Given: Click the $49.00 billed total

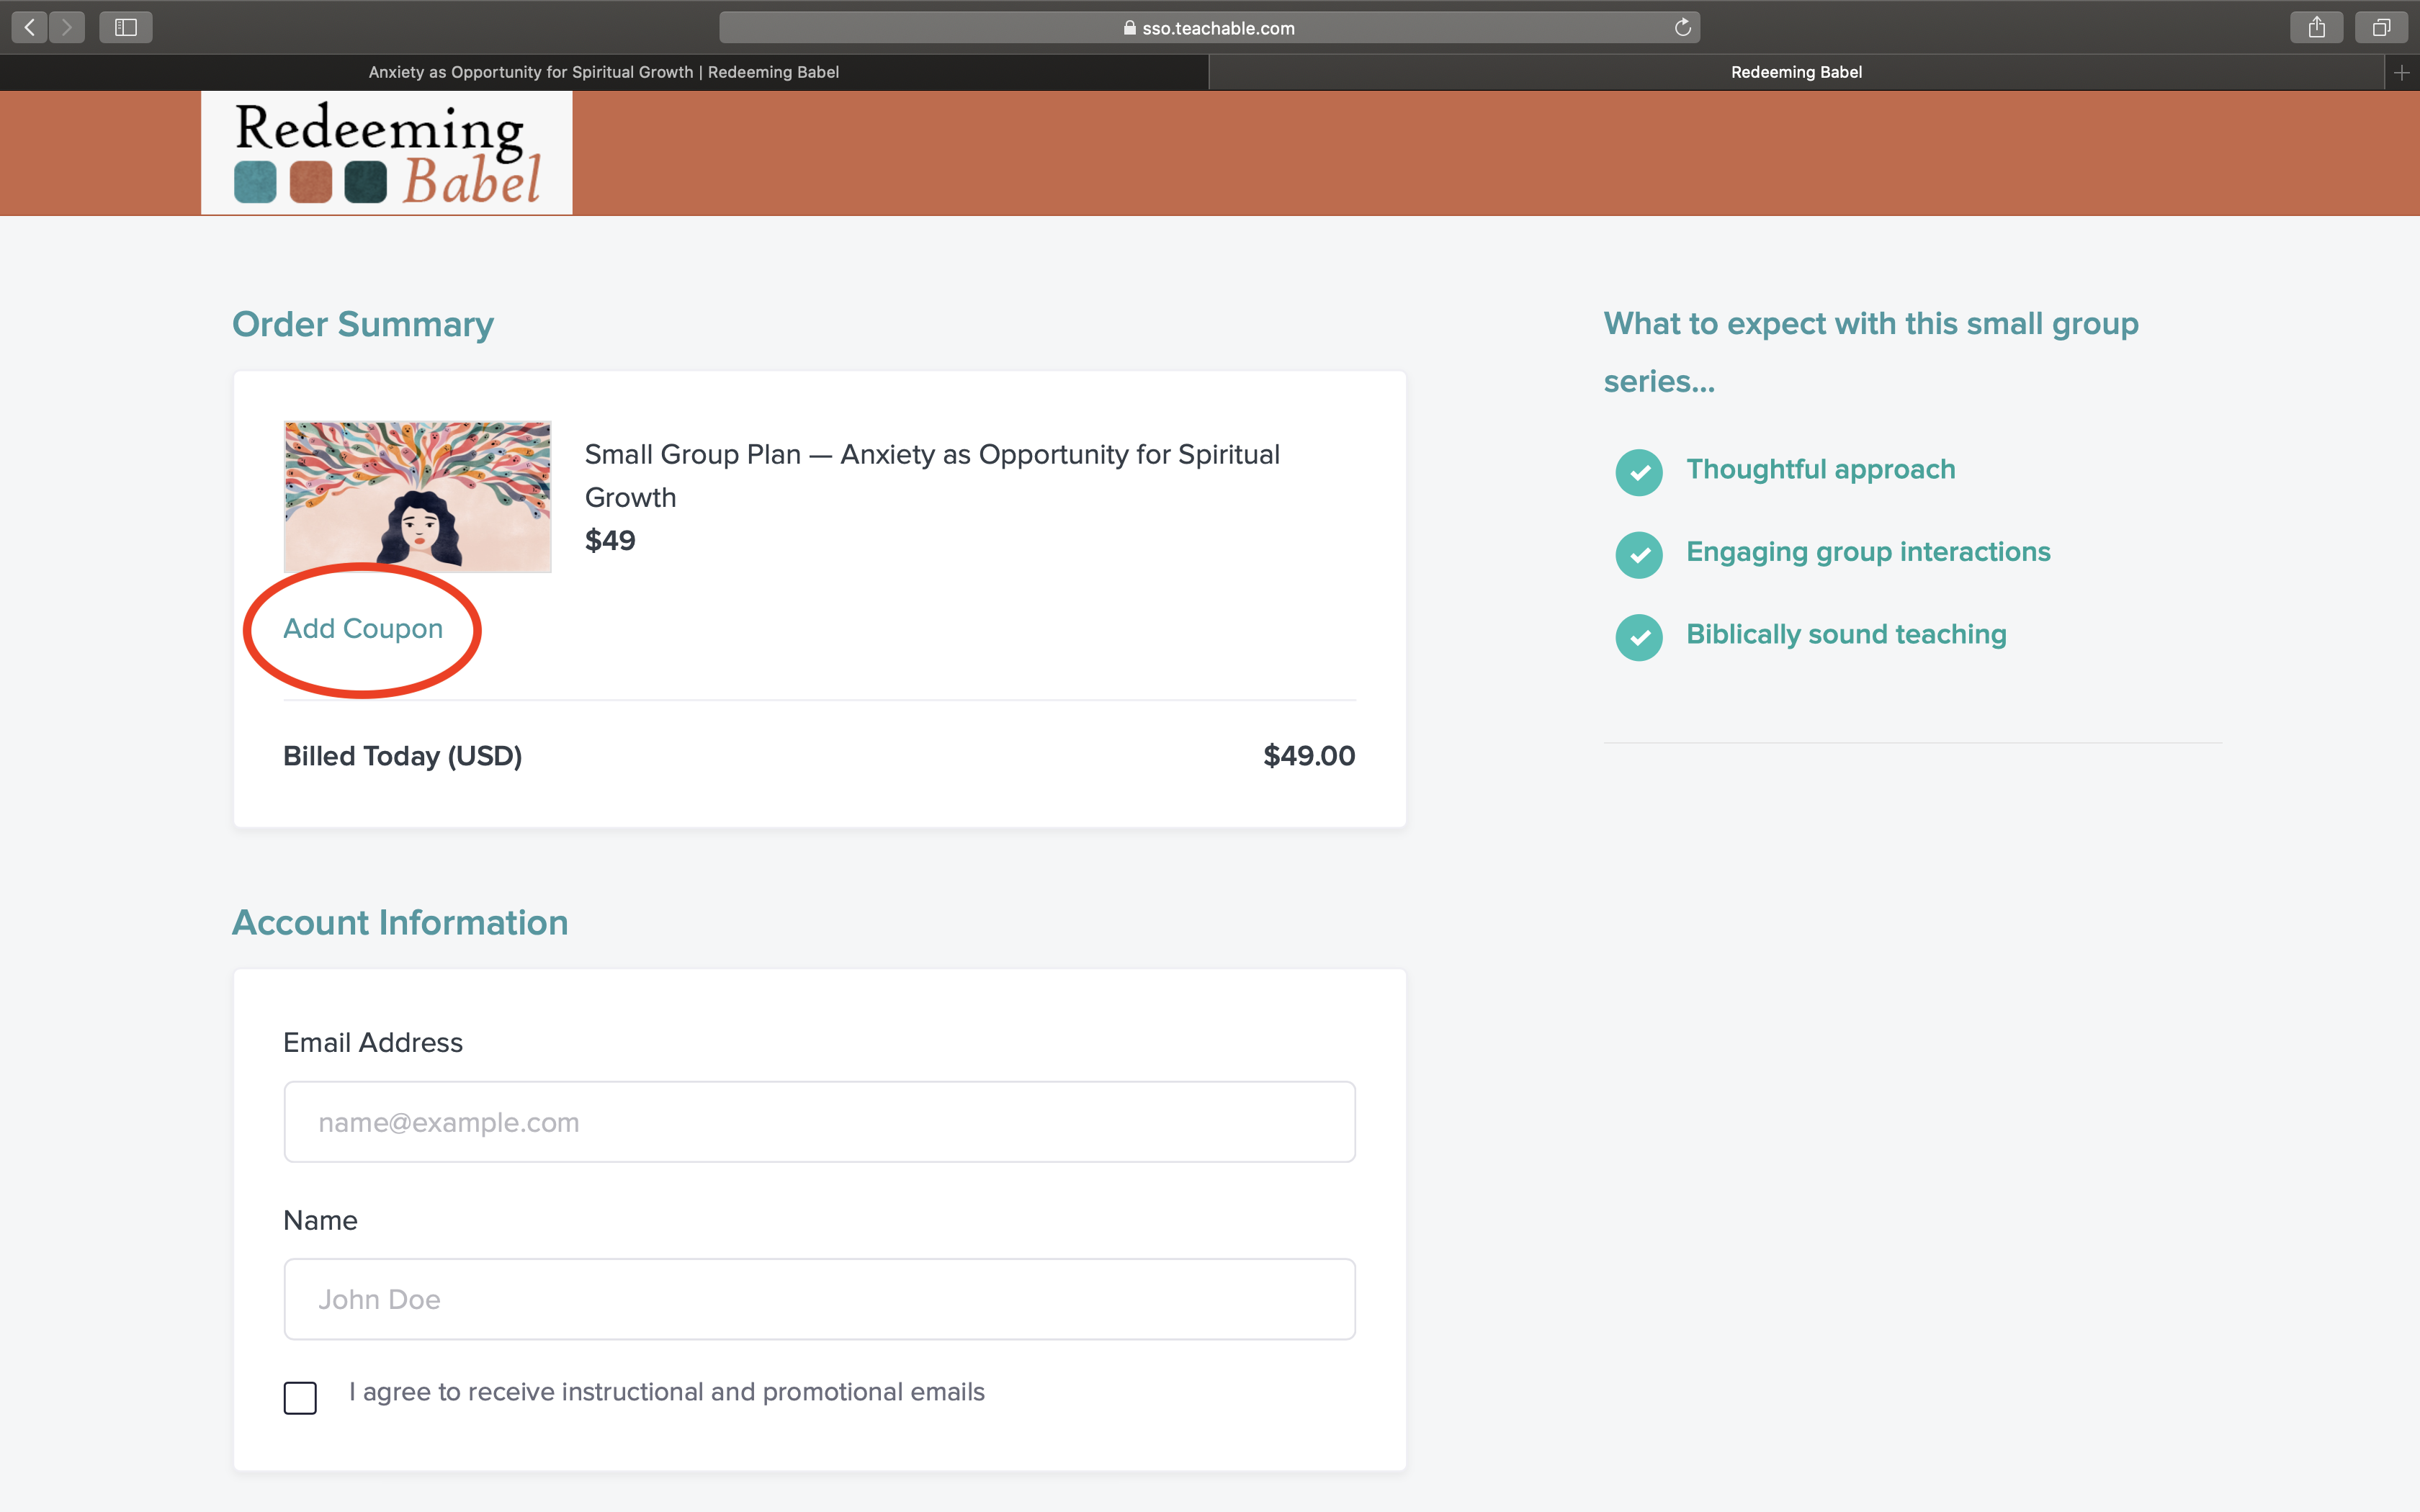Looking at the screenshot, I should pos(1309,756).
